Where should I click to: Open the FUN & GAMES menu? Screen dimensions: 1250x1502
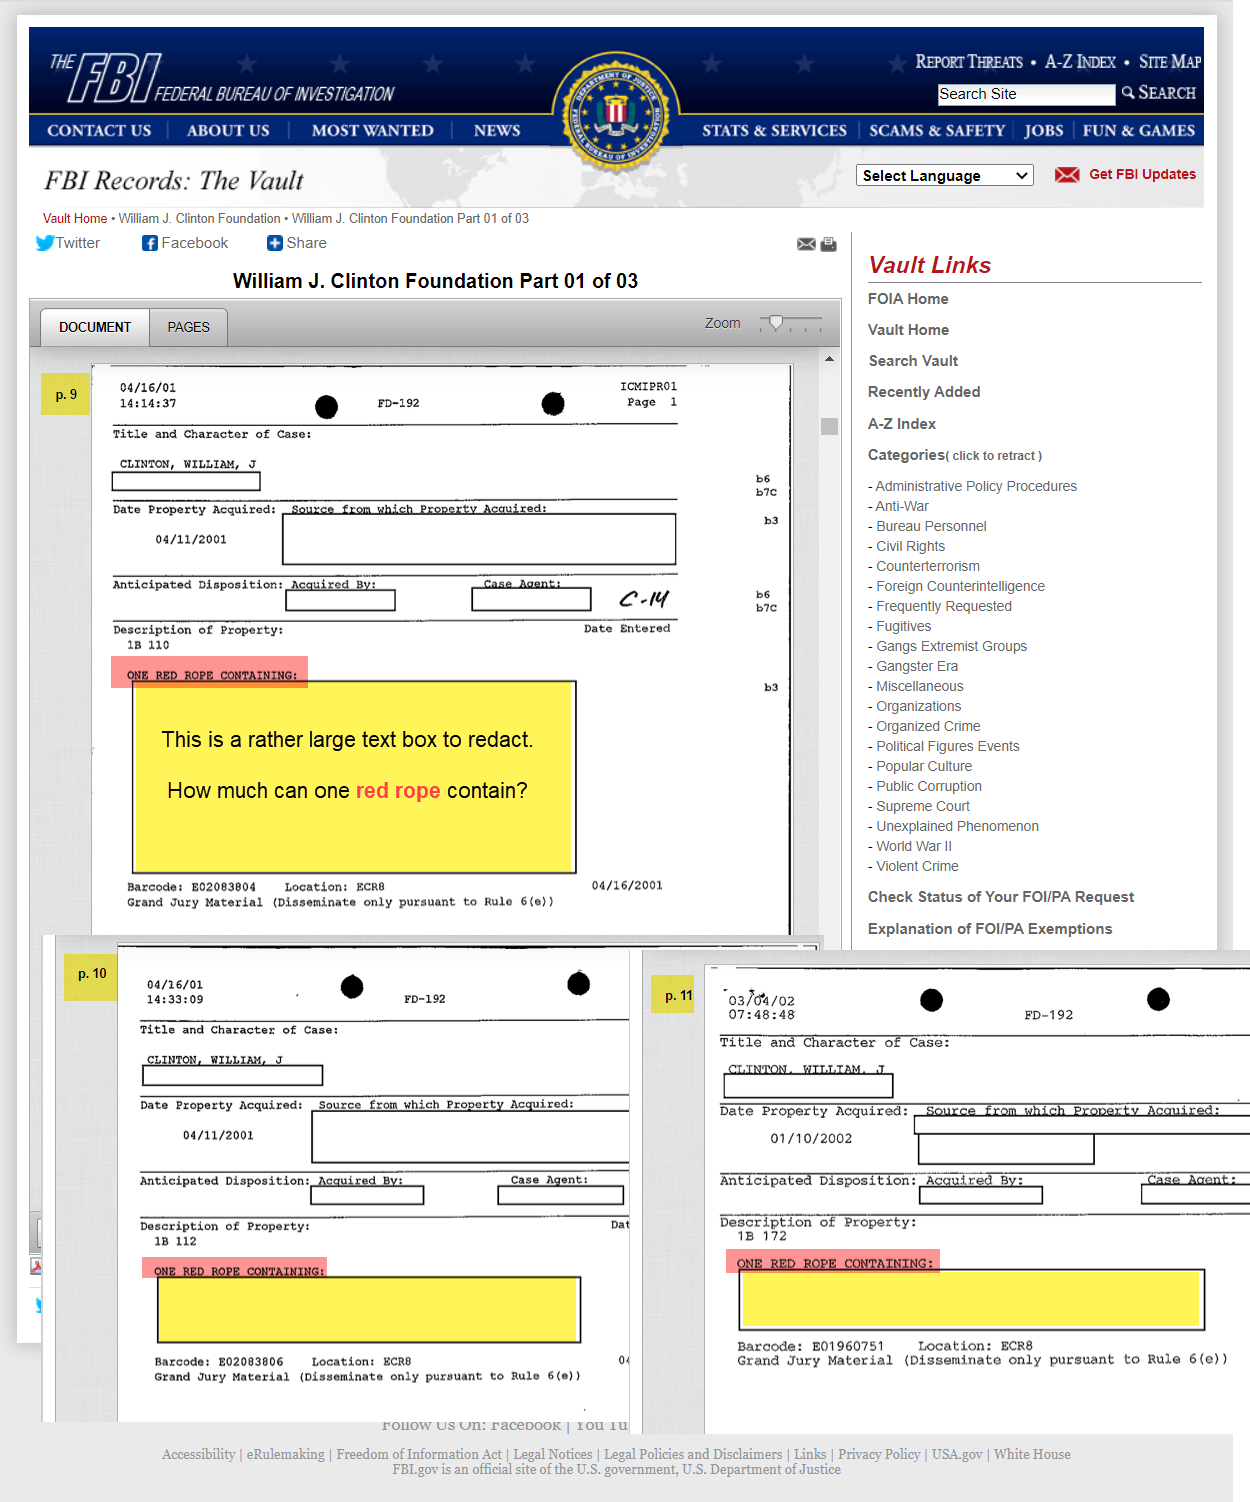pos(1138,130)
